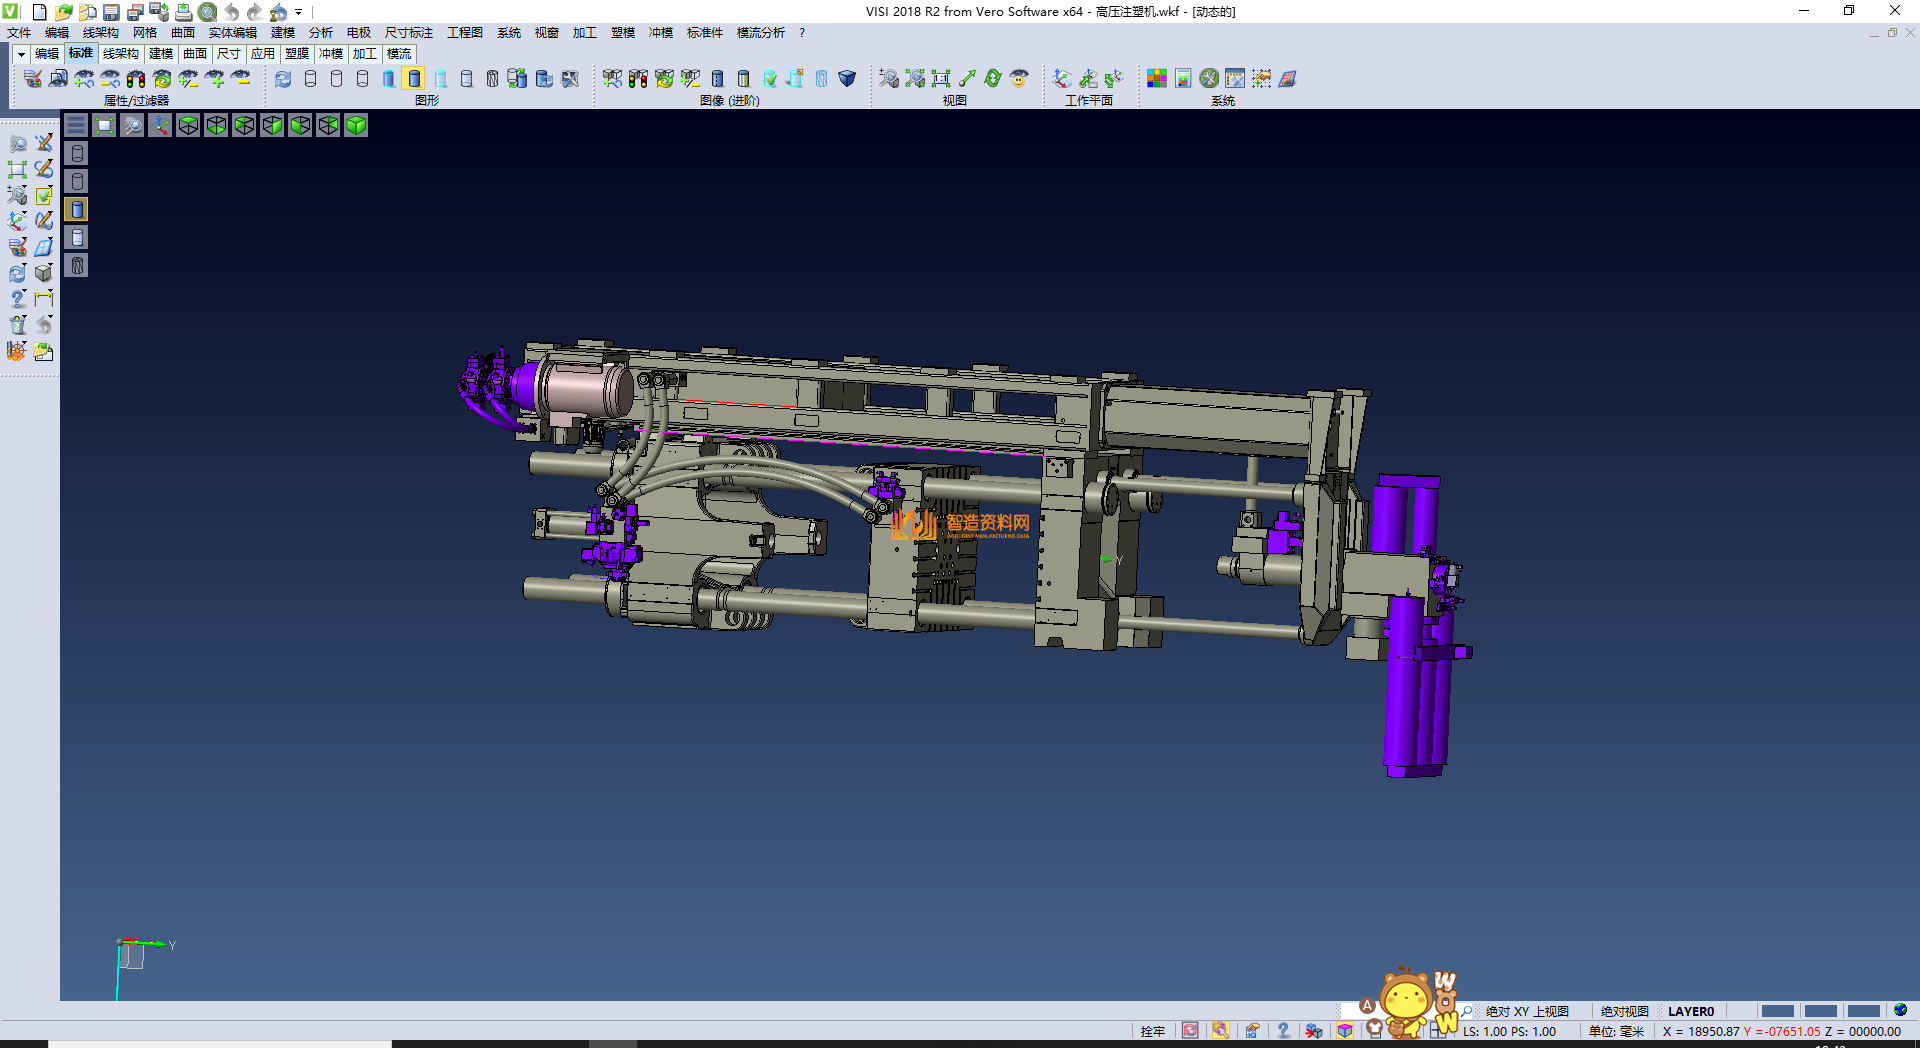Open the 分析 menu
The height and width of the screenshot is (1048, 1920).
tap(320, 33)
